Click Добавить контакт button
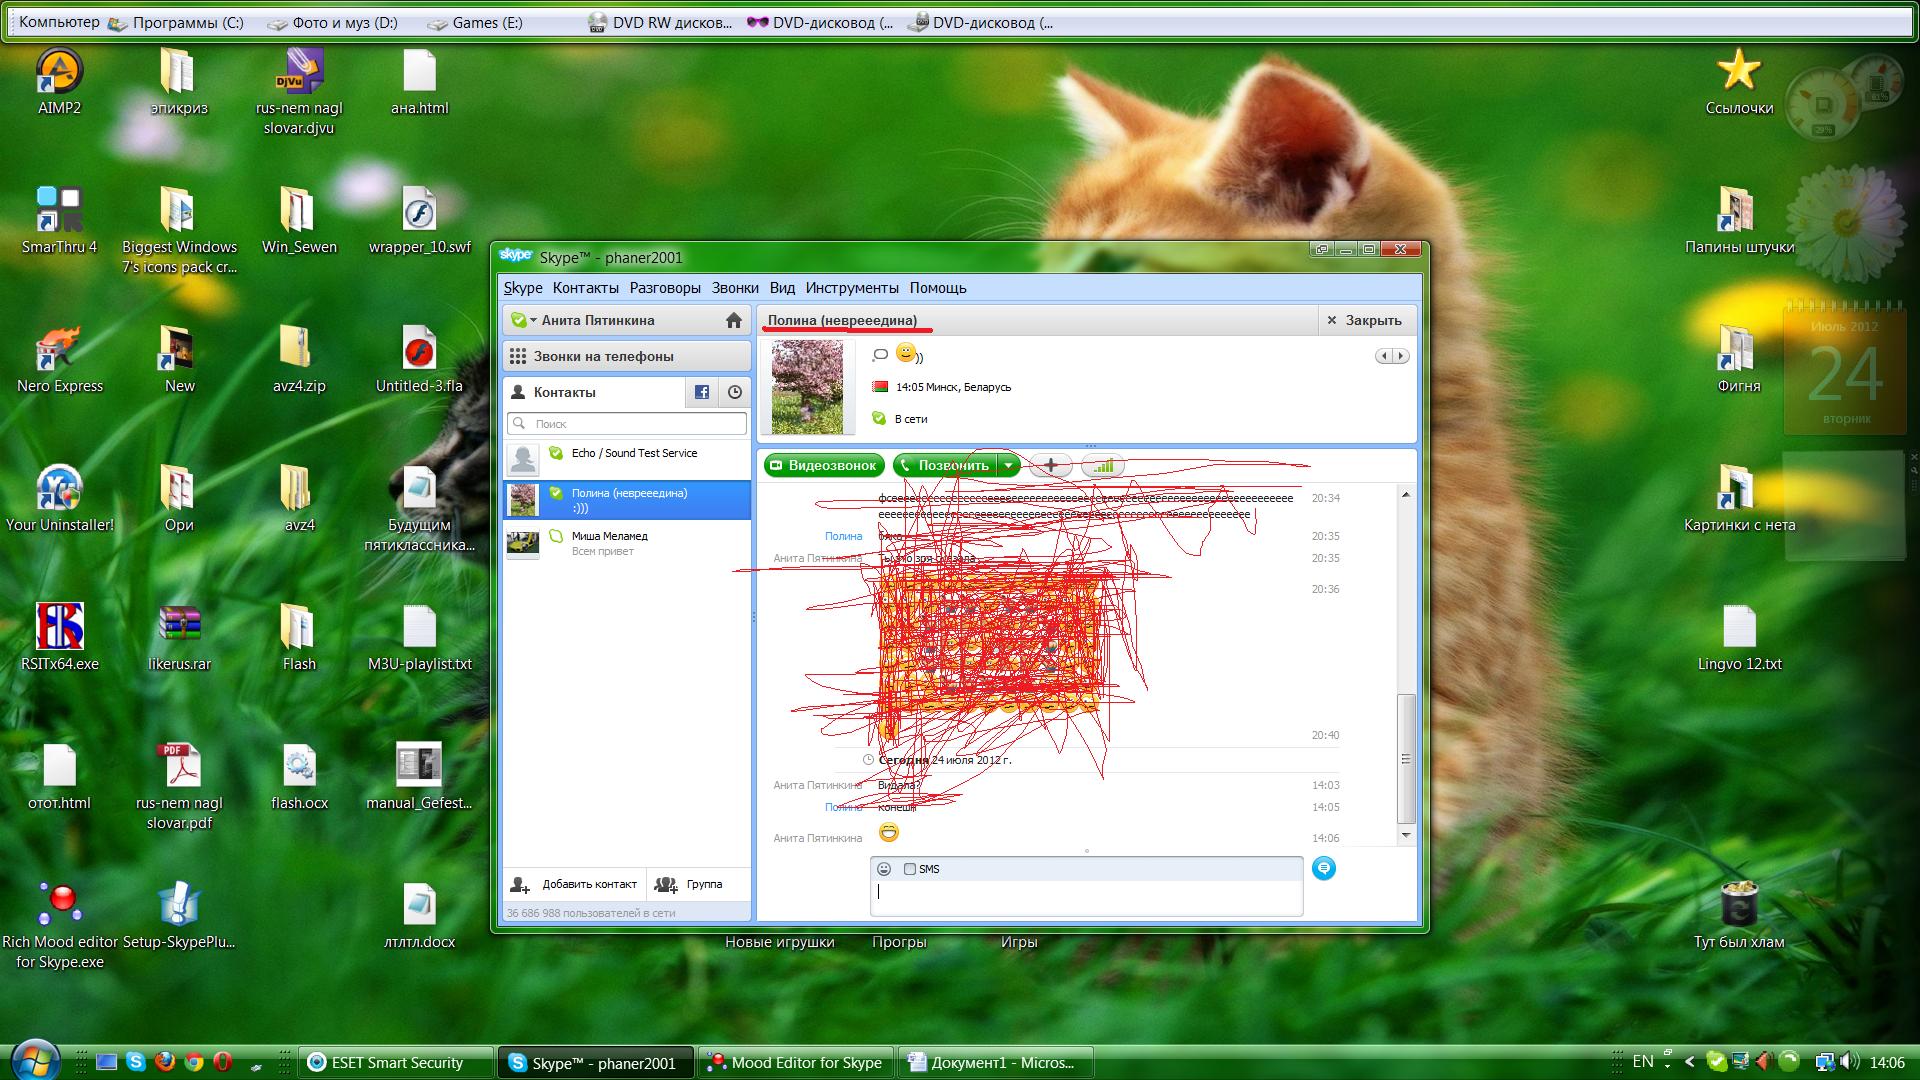Screen dimensions: 1920x1080 click(576, 884)
